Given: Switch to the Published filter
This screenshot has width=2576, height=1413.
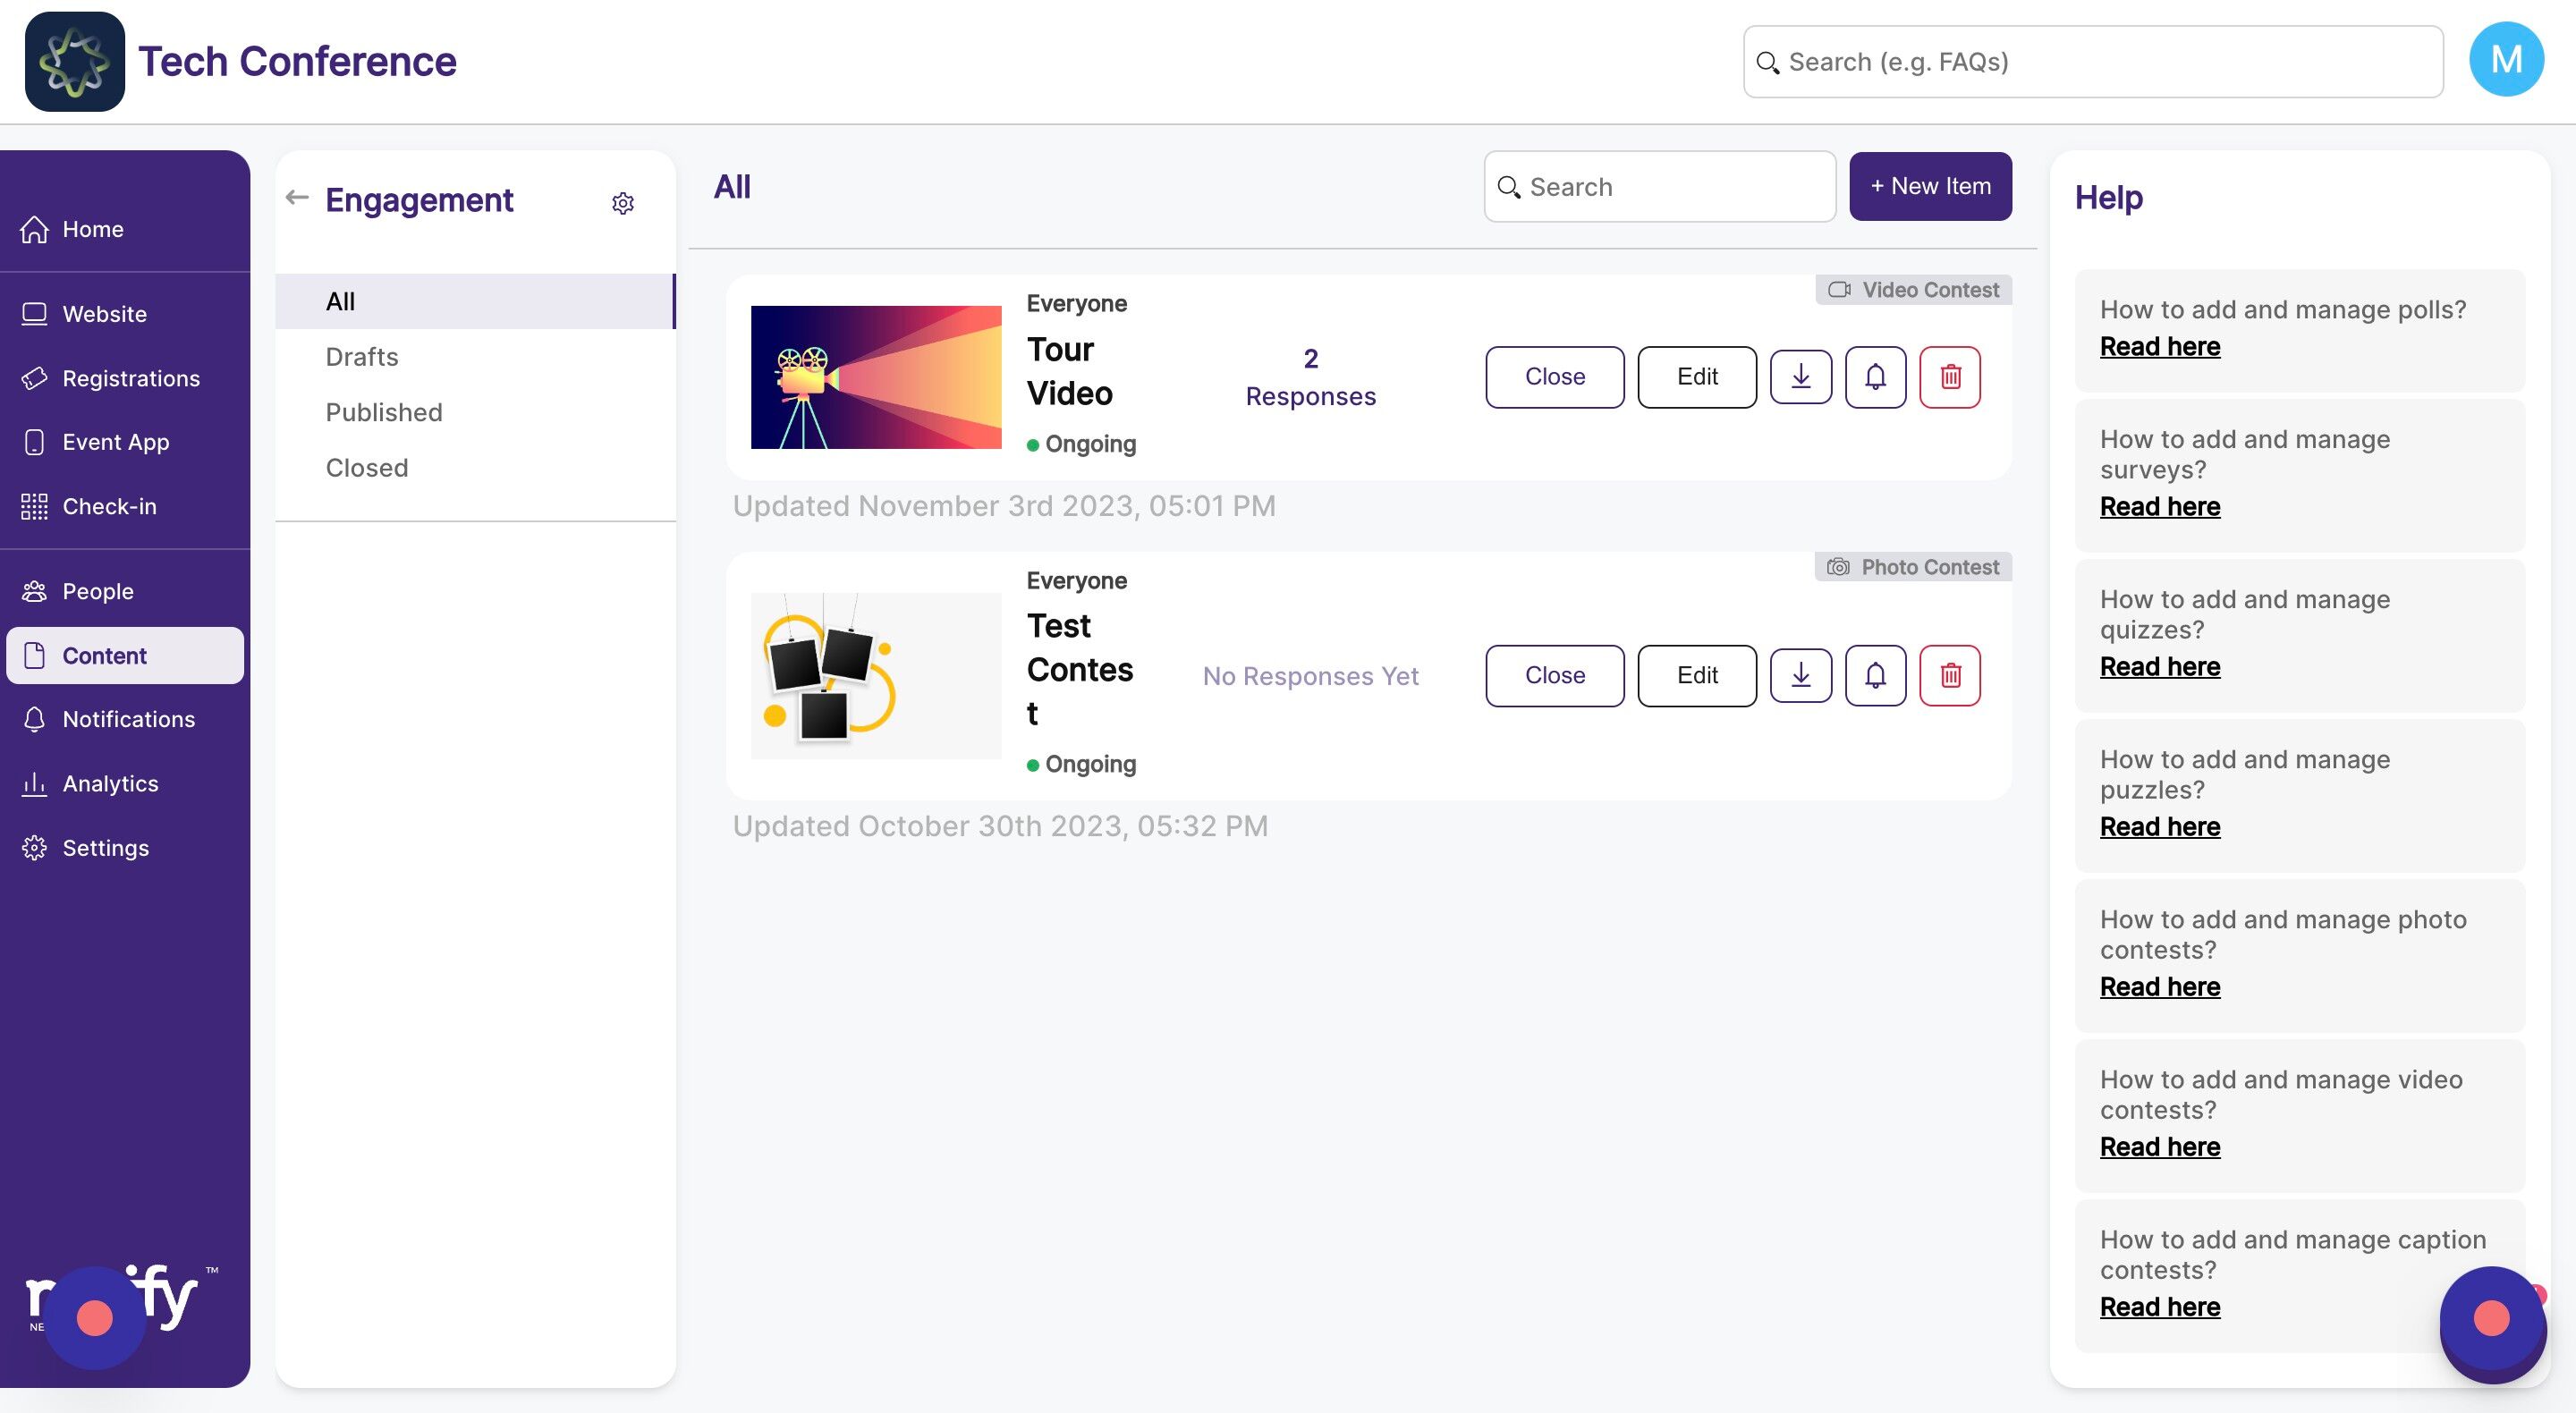Looking at the screenshot, I should (384, 412).
